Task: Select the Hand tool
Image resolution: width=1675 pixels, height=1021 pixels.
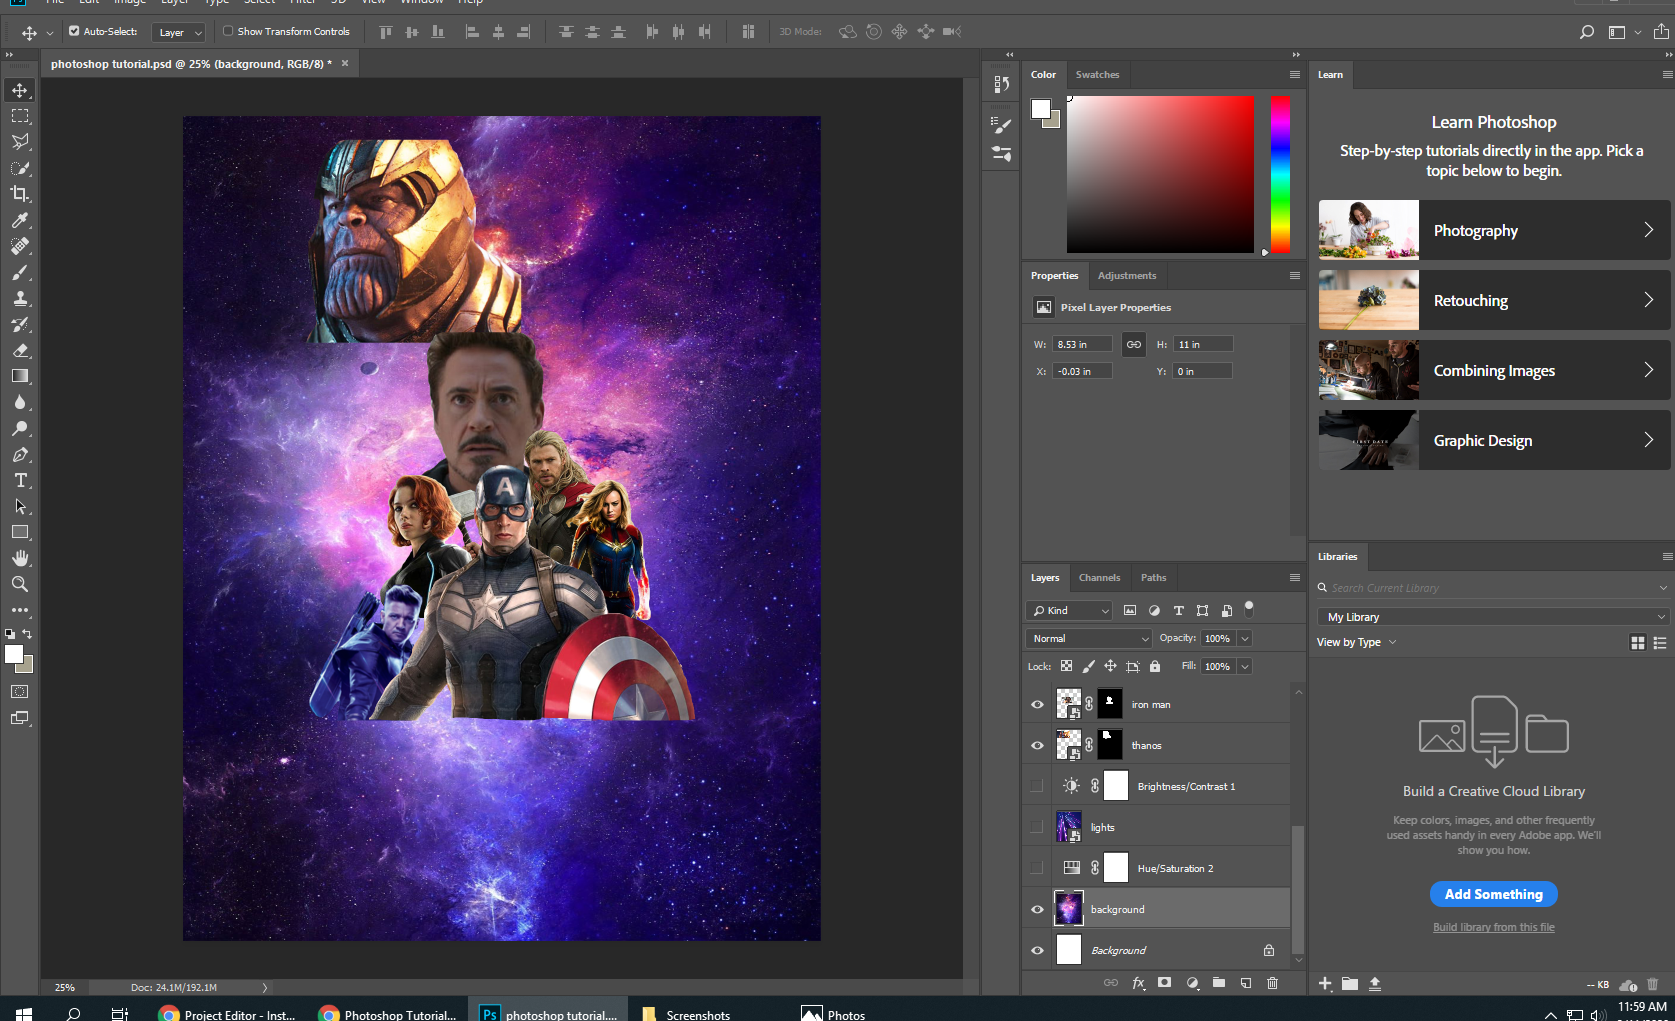Action: [20, 558]
